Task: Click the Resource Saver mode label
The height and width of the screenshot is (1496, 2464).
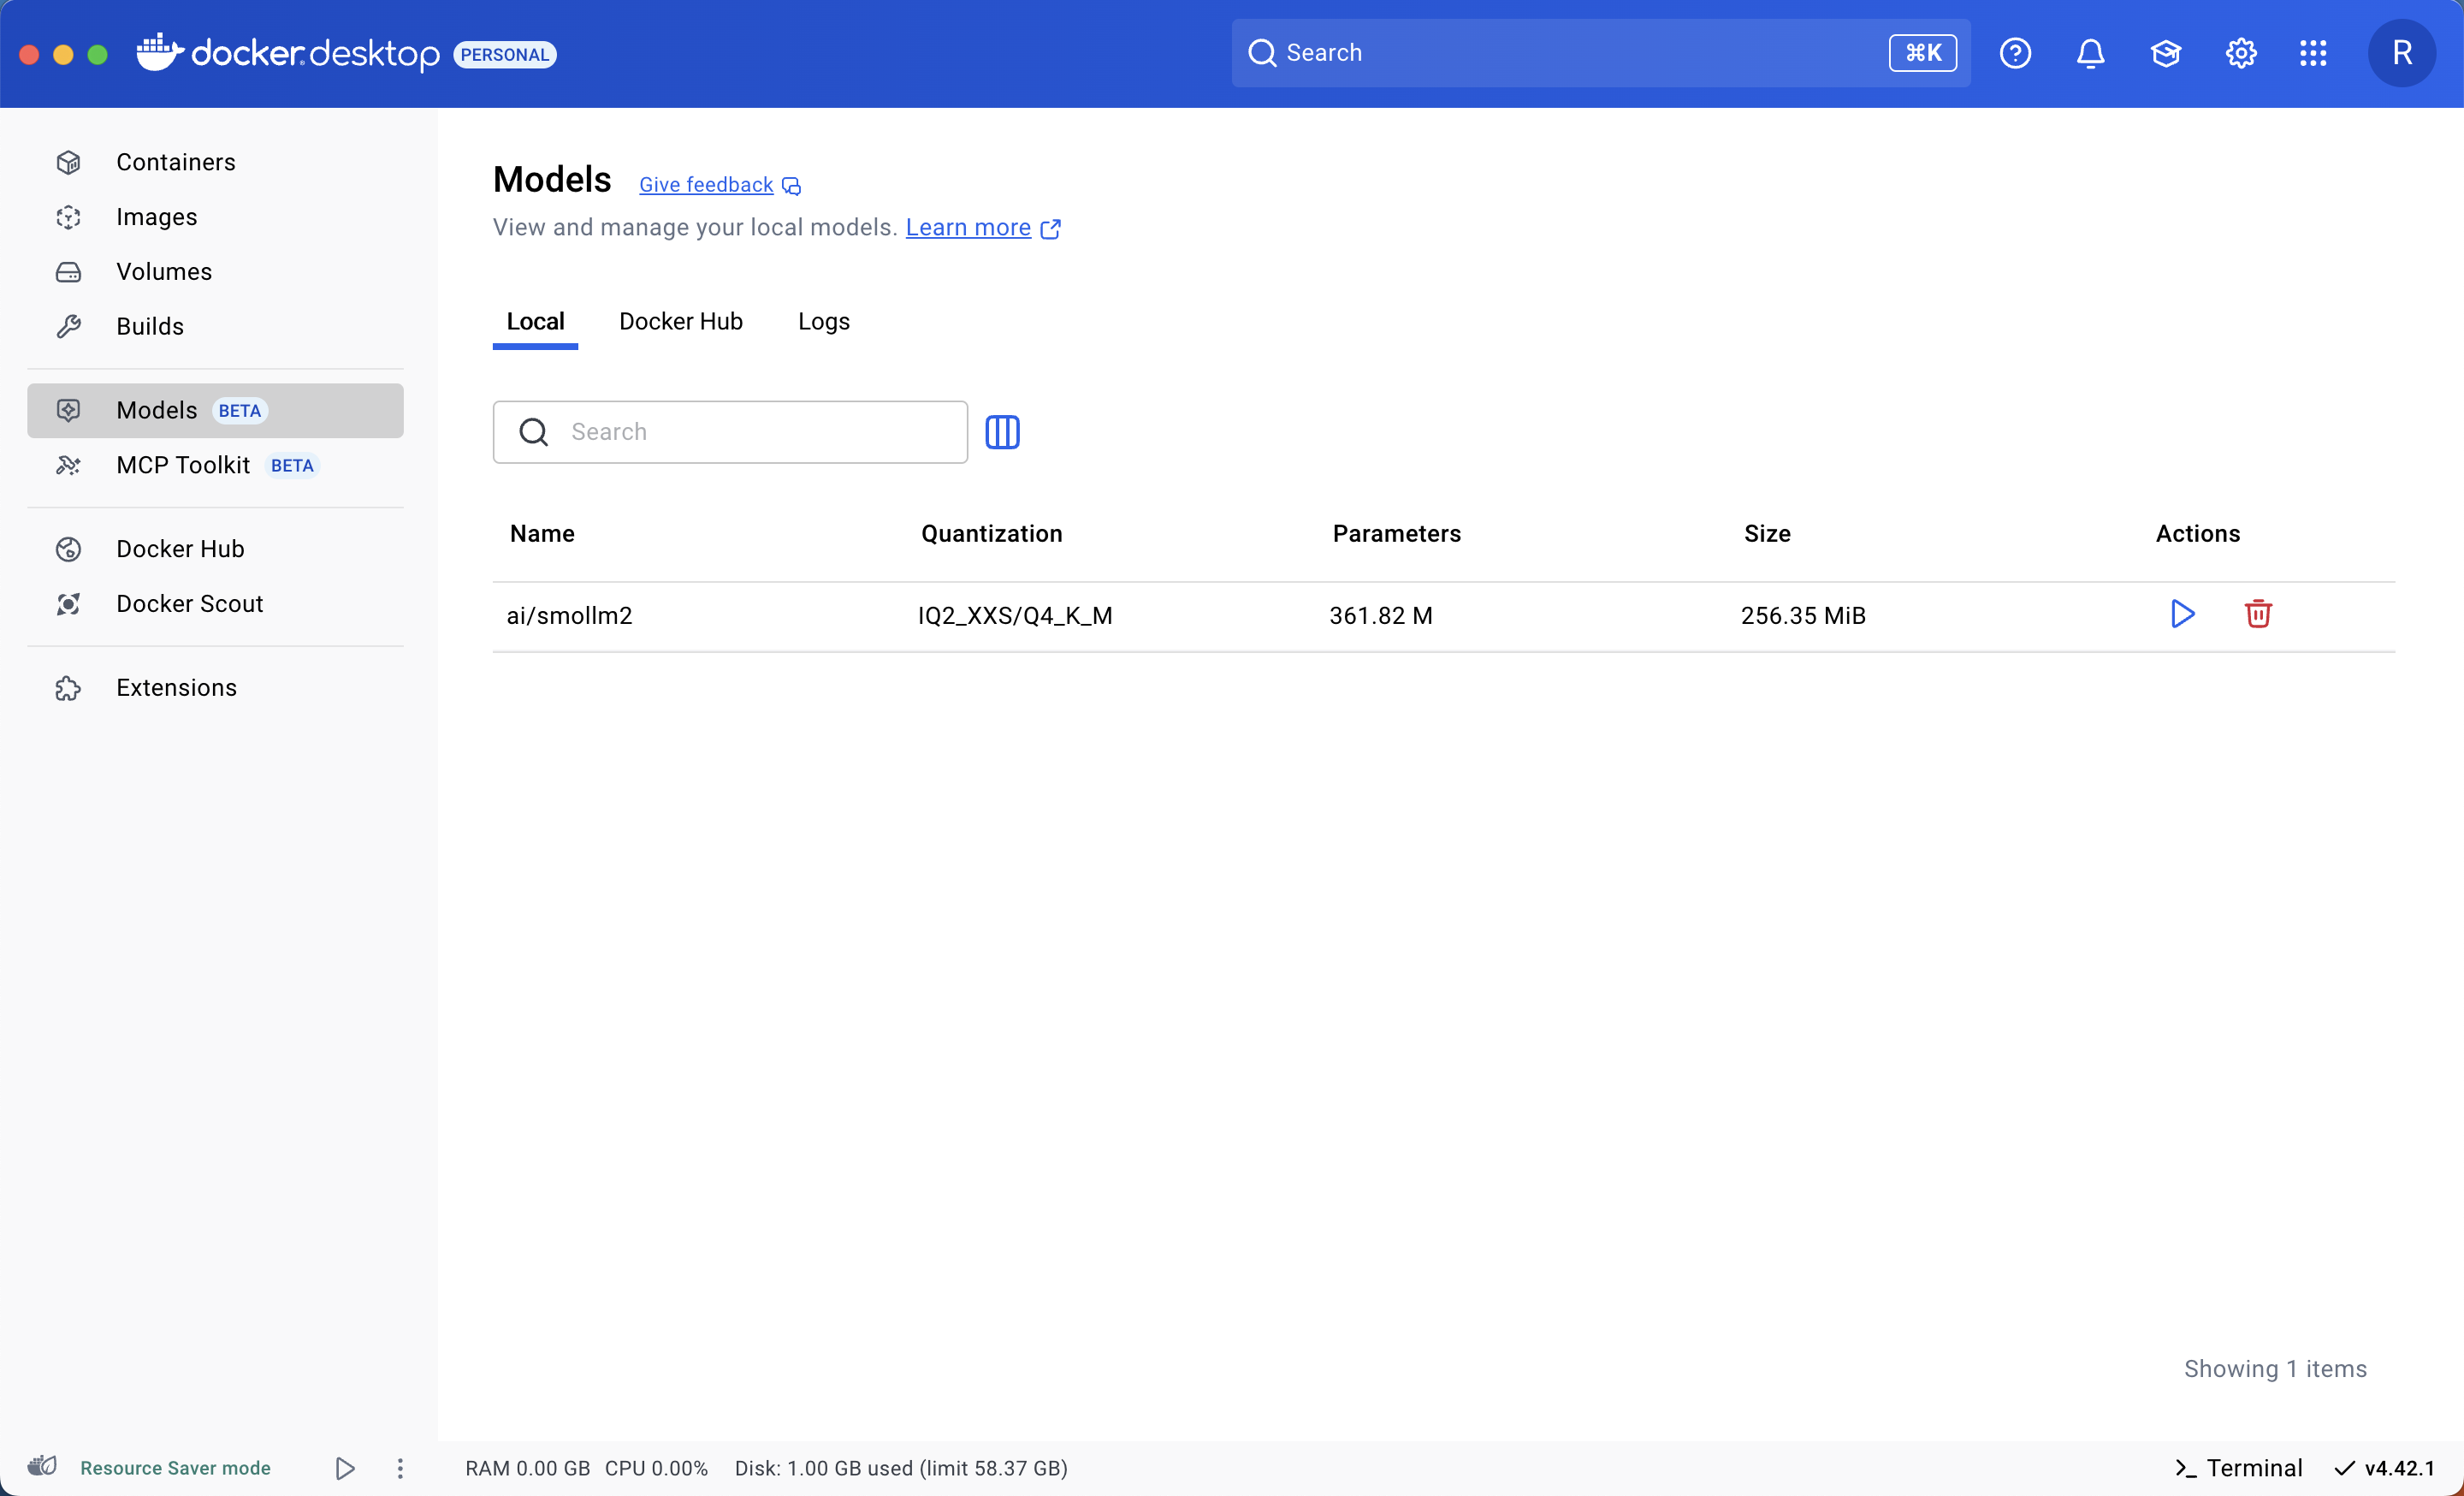Action: (x=176, y=1468)
